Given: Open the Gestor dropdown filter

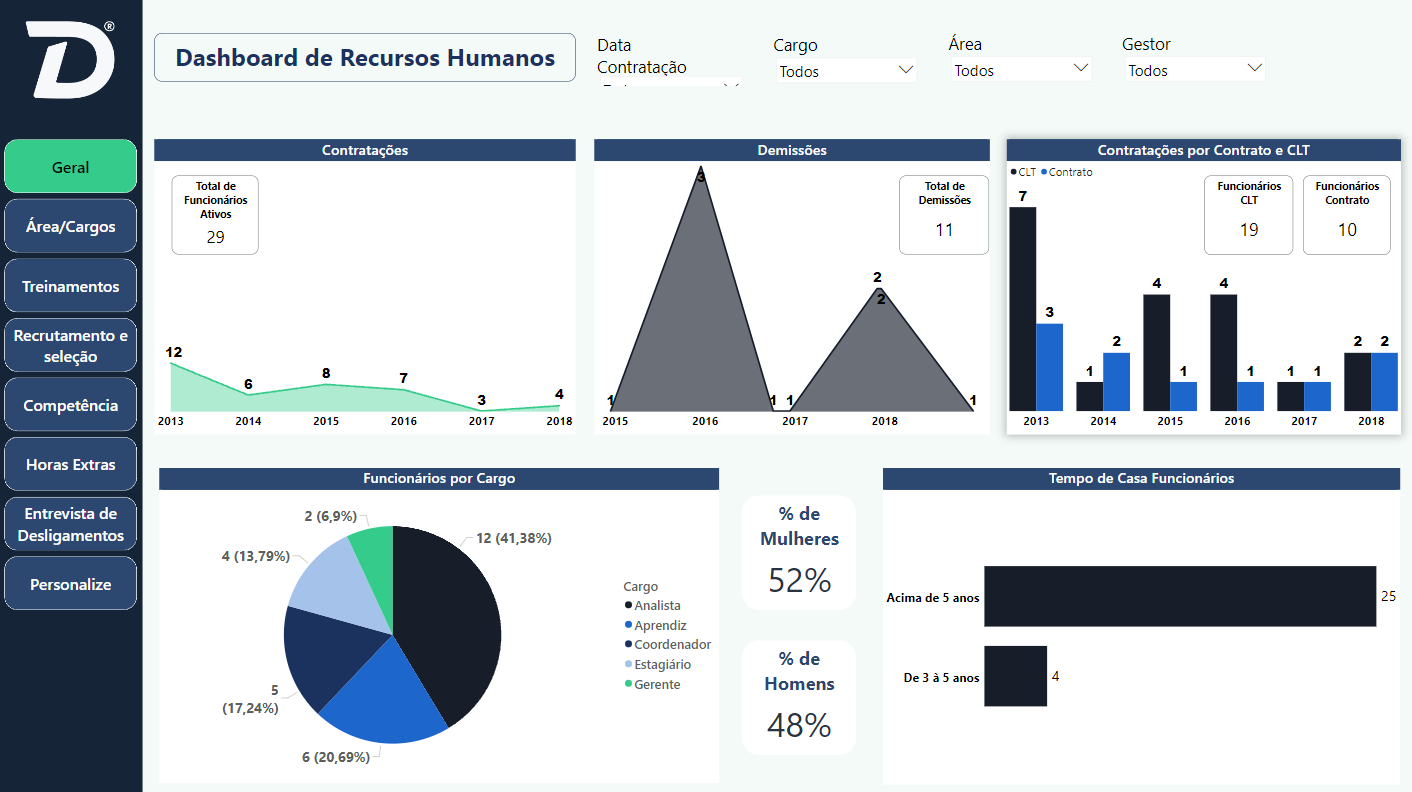Looking at the screenshot, I should 1195,70.
